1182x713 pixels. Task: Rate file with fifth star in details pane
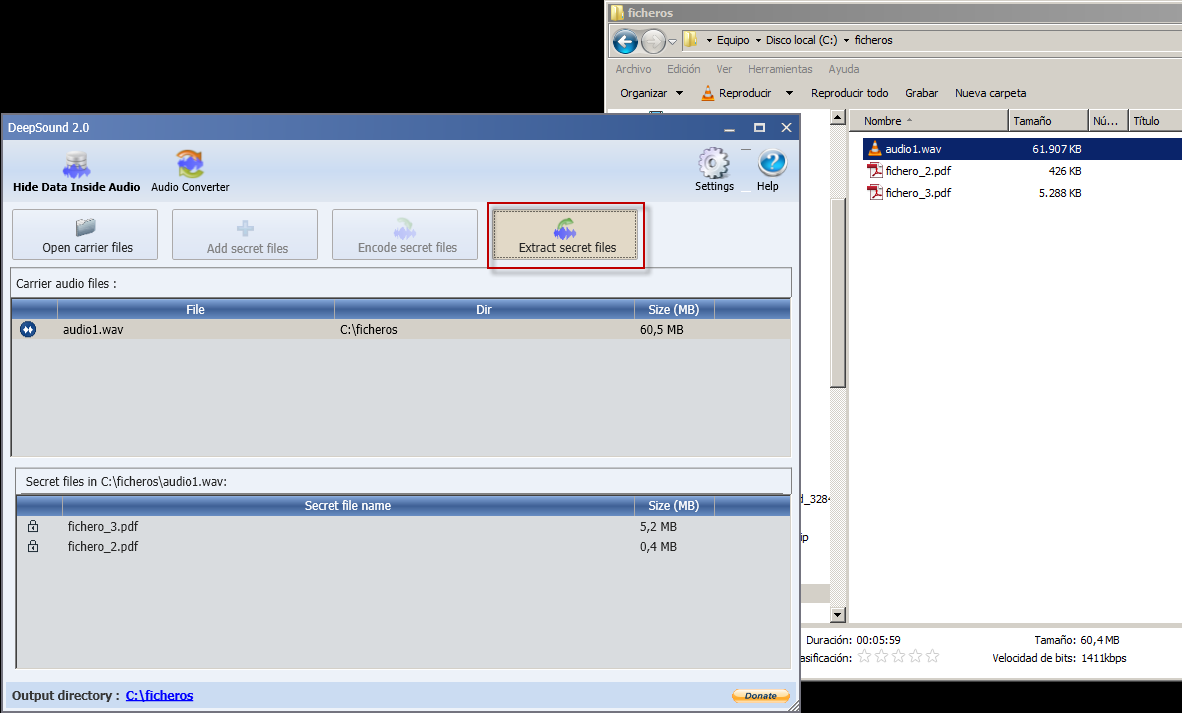tap(932, 656)
